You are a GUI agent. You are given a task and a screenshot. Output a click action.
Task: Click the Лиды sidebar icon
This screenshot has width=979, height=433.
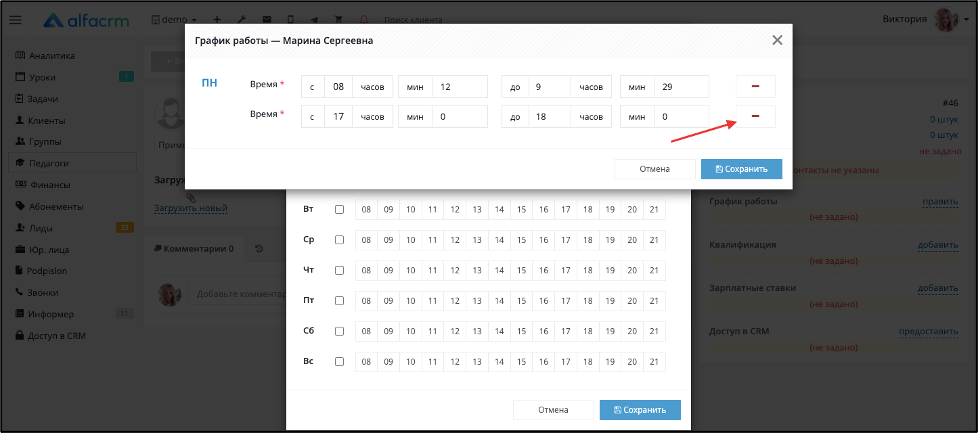pyautogui.click(x=20, y=228)
